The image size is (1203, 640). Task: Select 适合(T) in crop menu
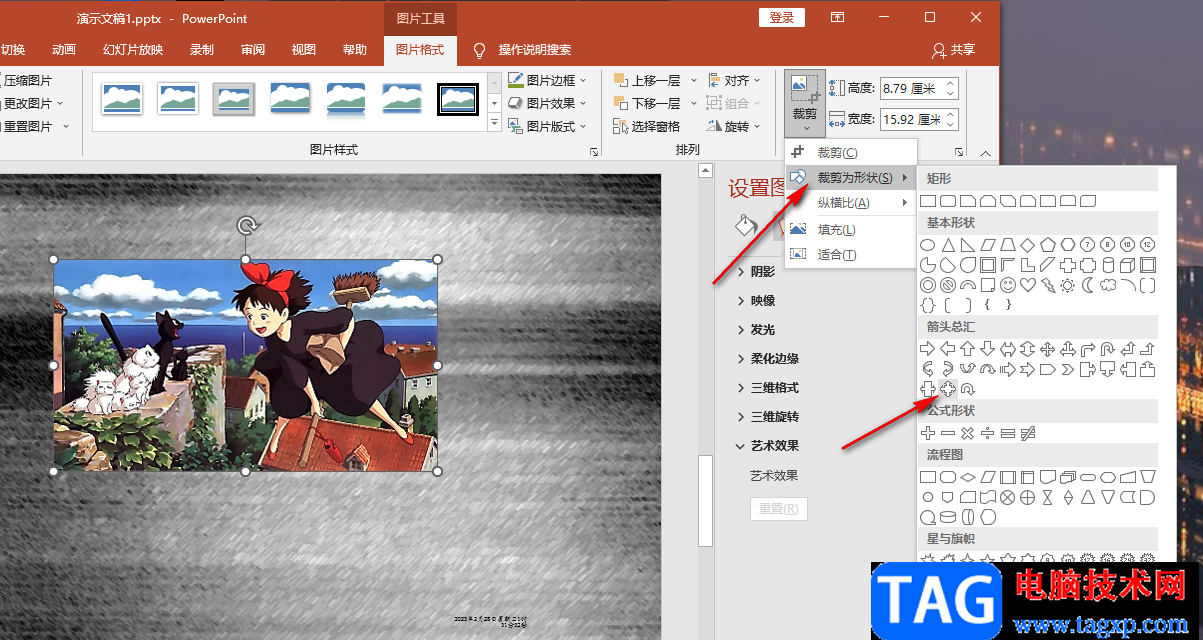(851, 255)
